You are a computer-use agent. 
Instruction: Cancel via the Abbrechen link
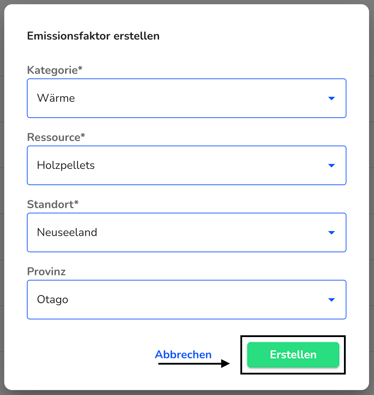[183, 354]
